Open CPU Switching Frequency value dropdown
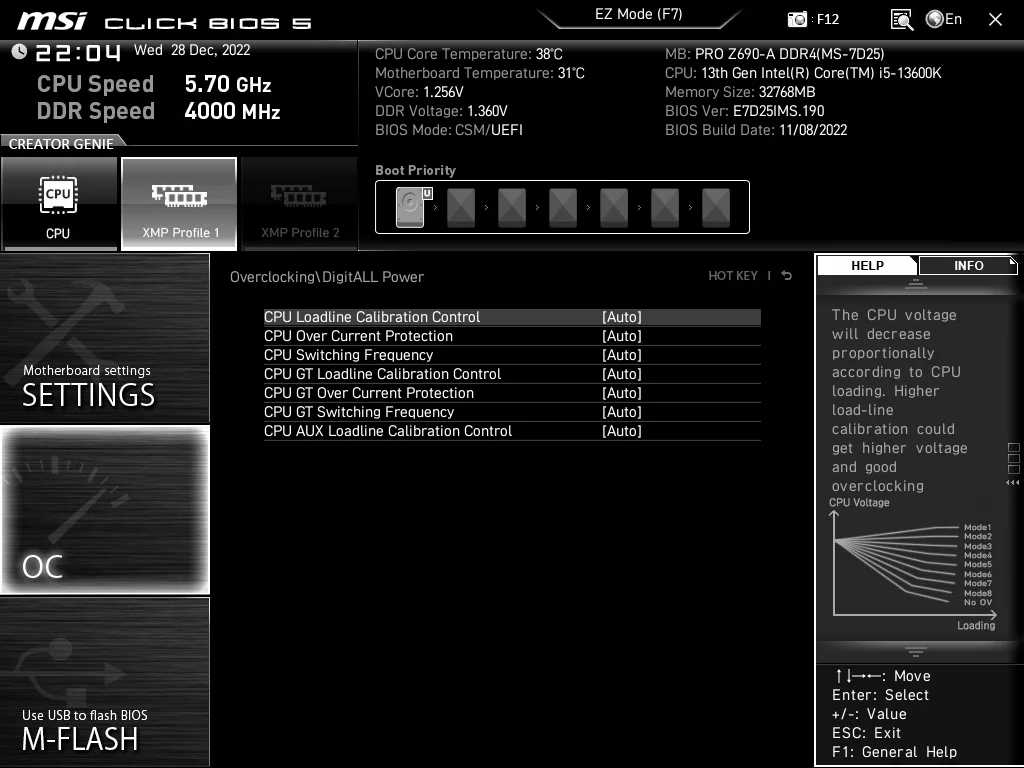 pos(622,355)
